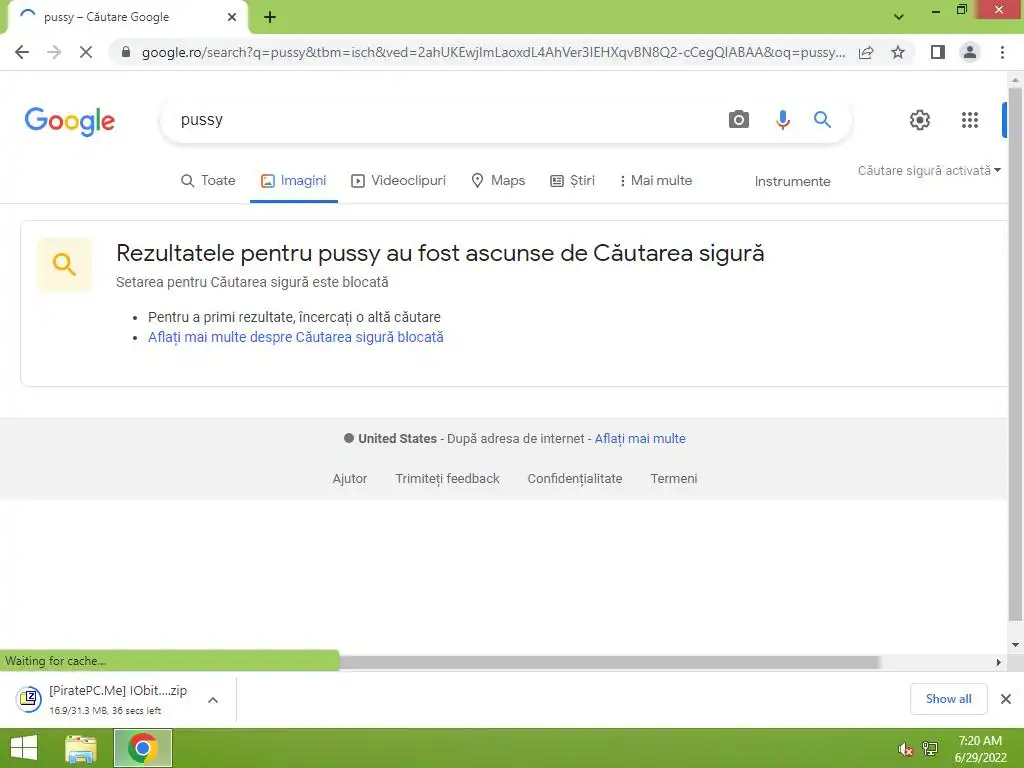Click the United States location text
Screen dimensions: 1024x768
pyautogui.click(x=397, y=439)
